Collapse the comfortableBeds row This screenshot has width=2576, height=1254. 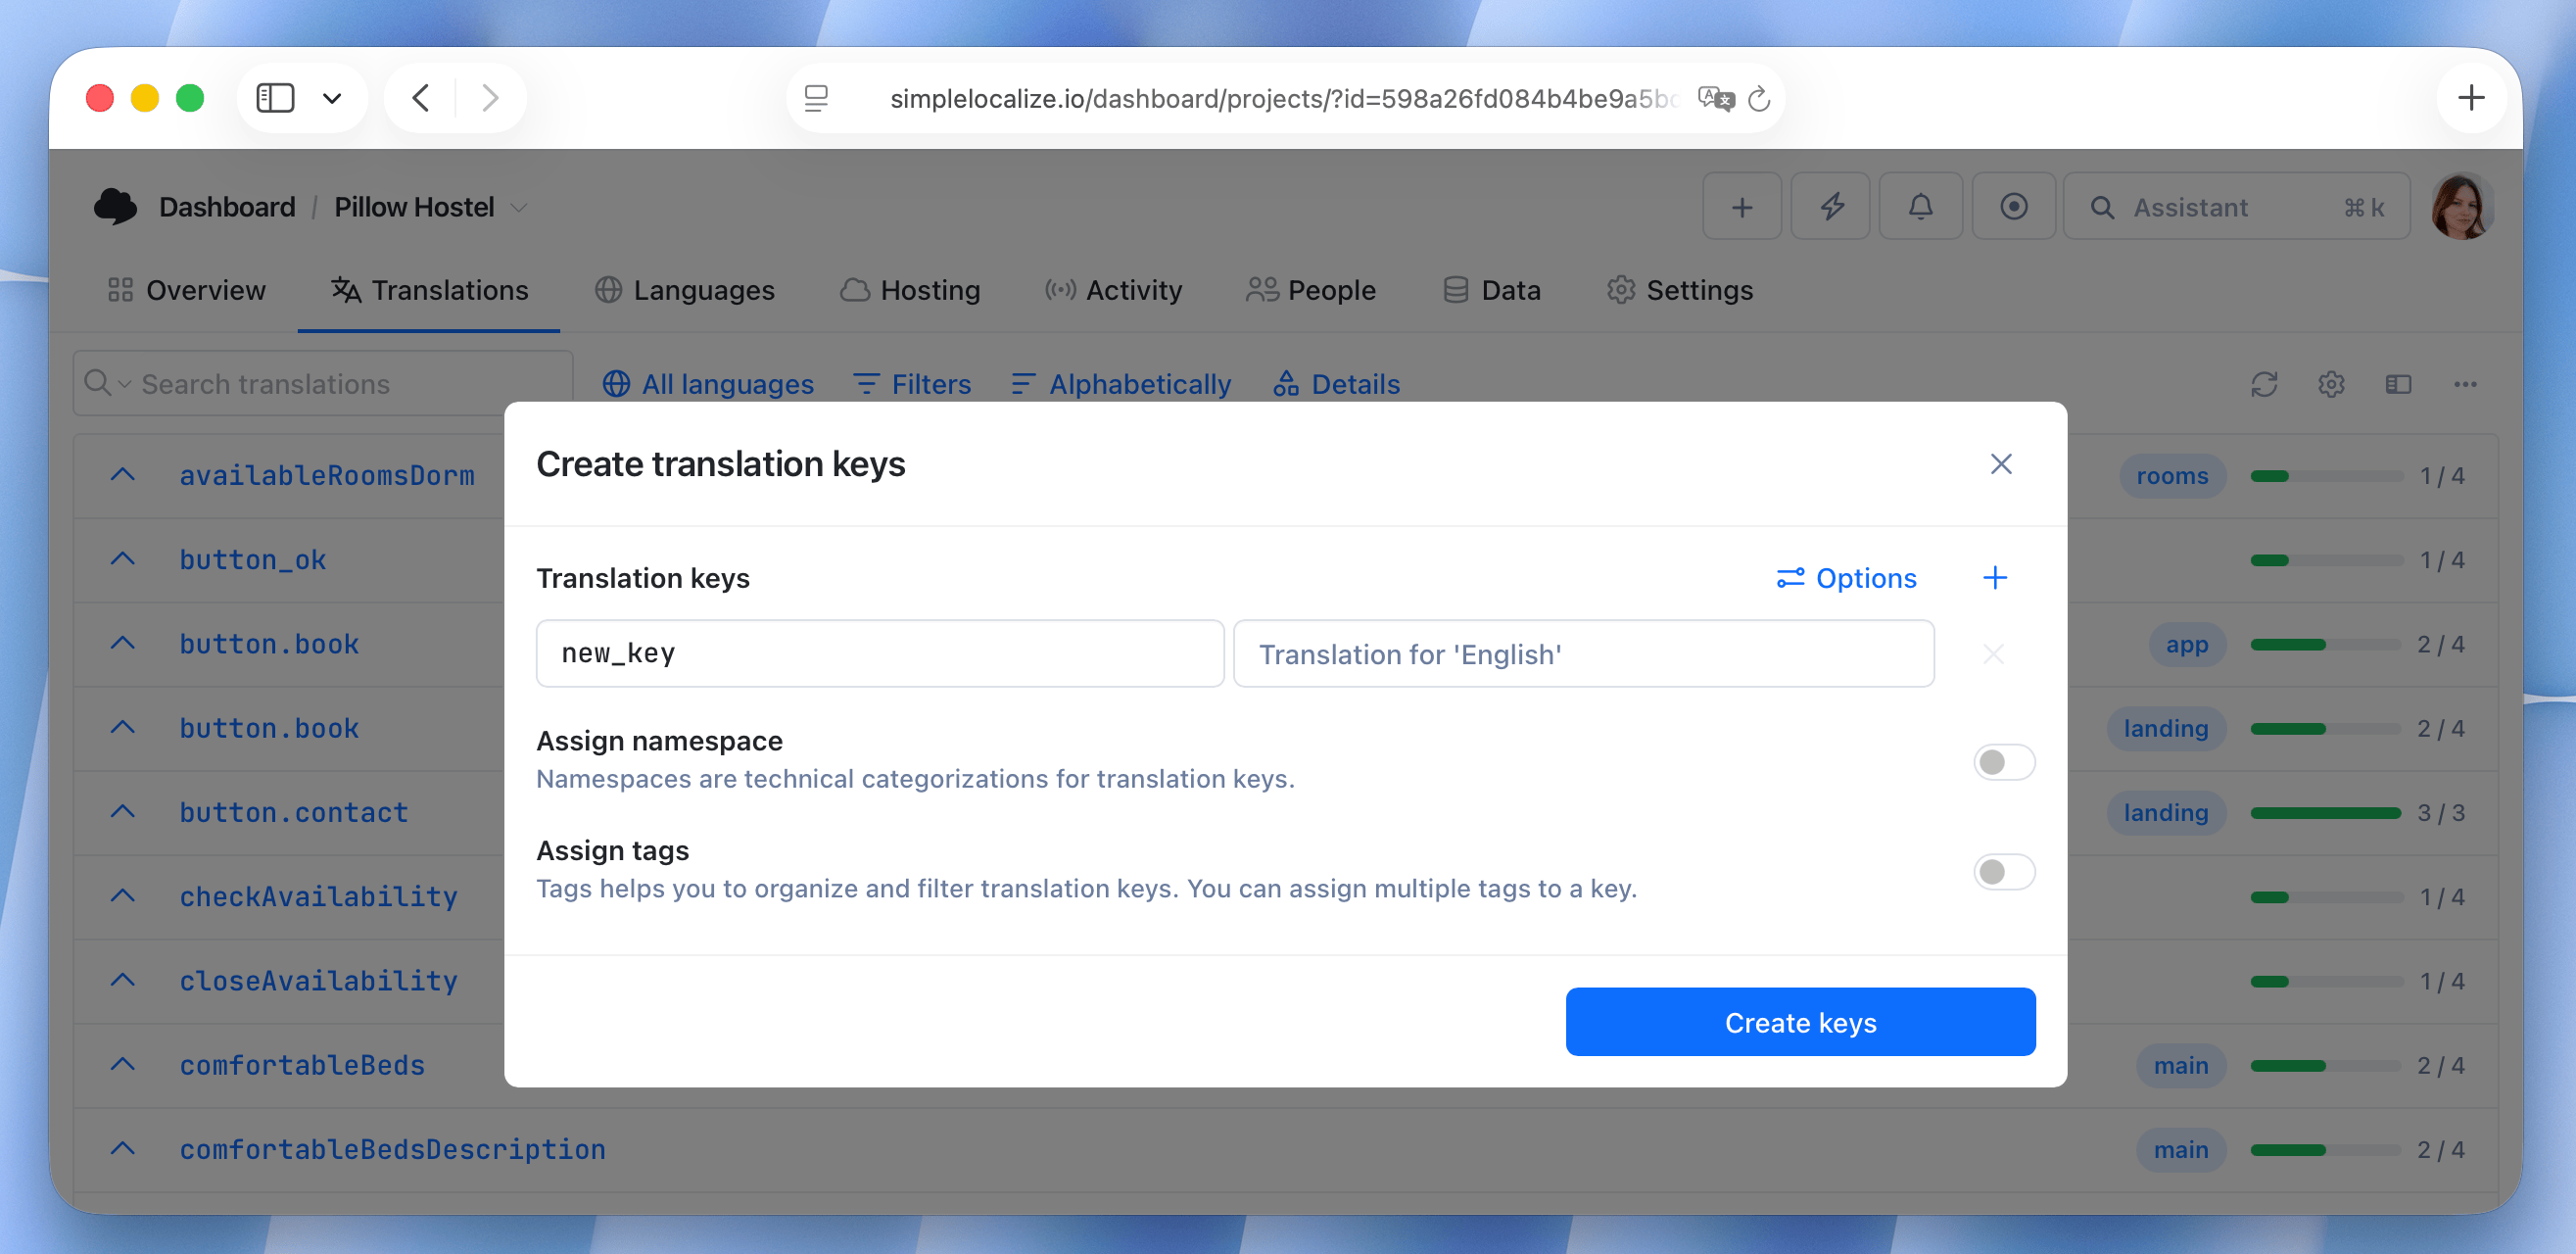[122, 1064]
